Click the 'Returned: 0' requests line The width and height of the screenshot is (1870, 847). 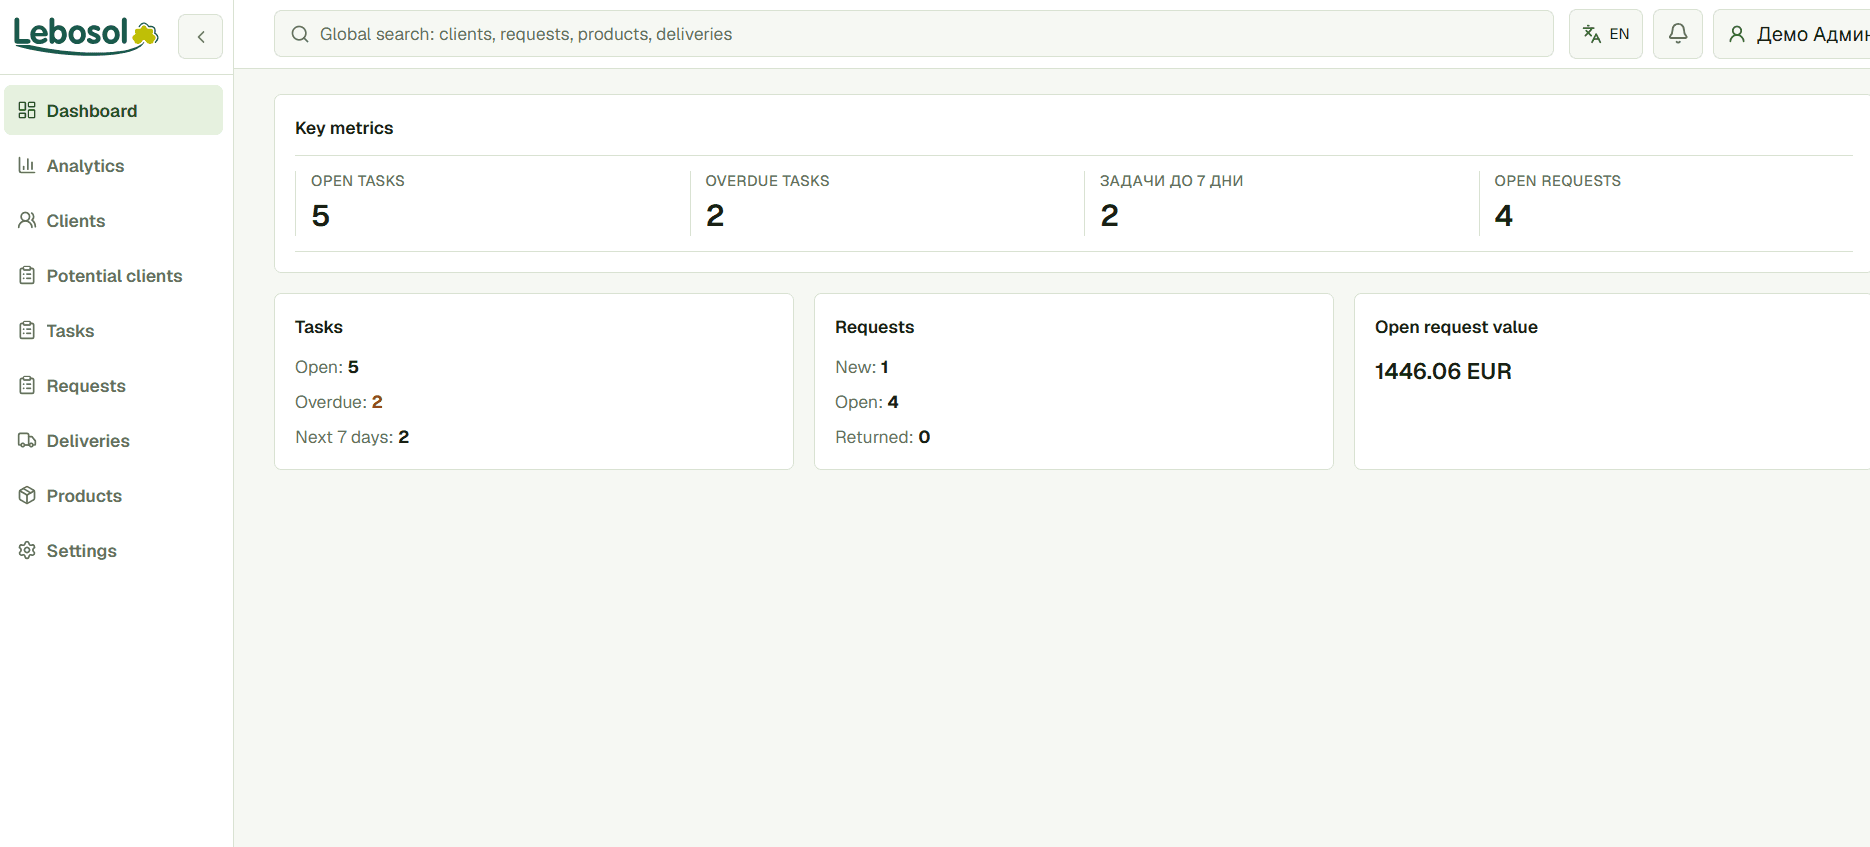[883, 437]
